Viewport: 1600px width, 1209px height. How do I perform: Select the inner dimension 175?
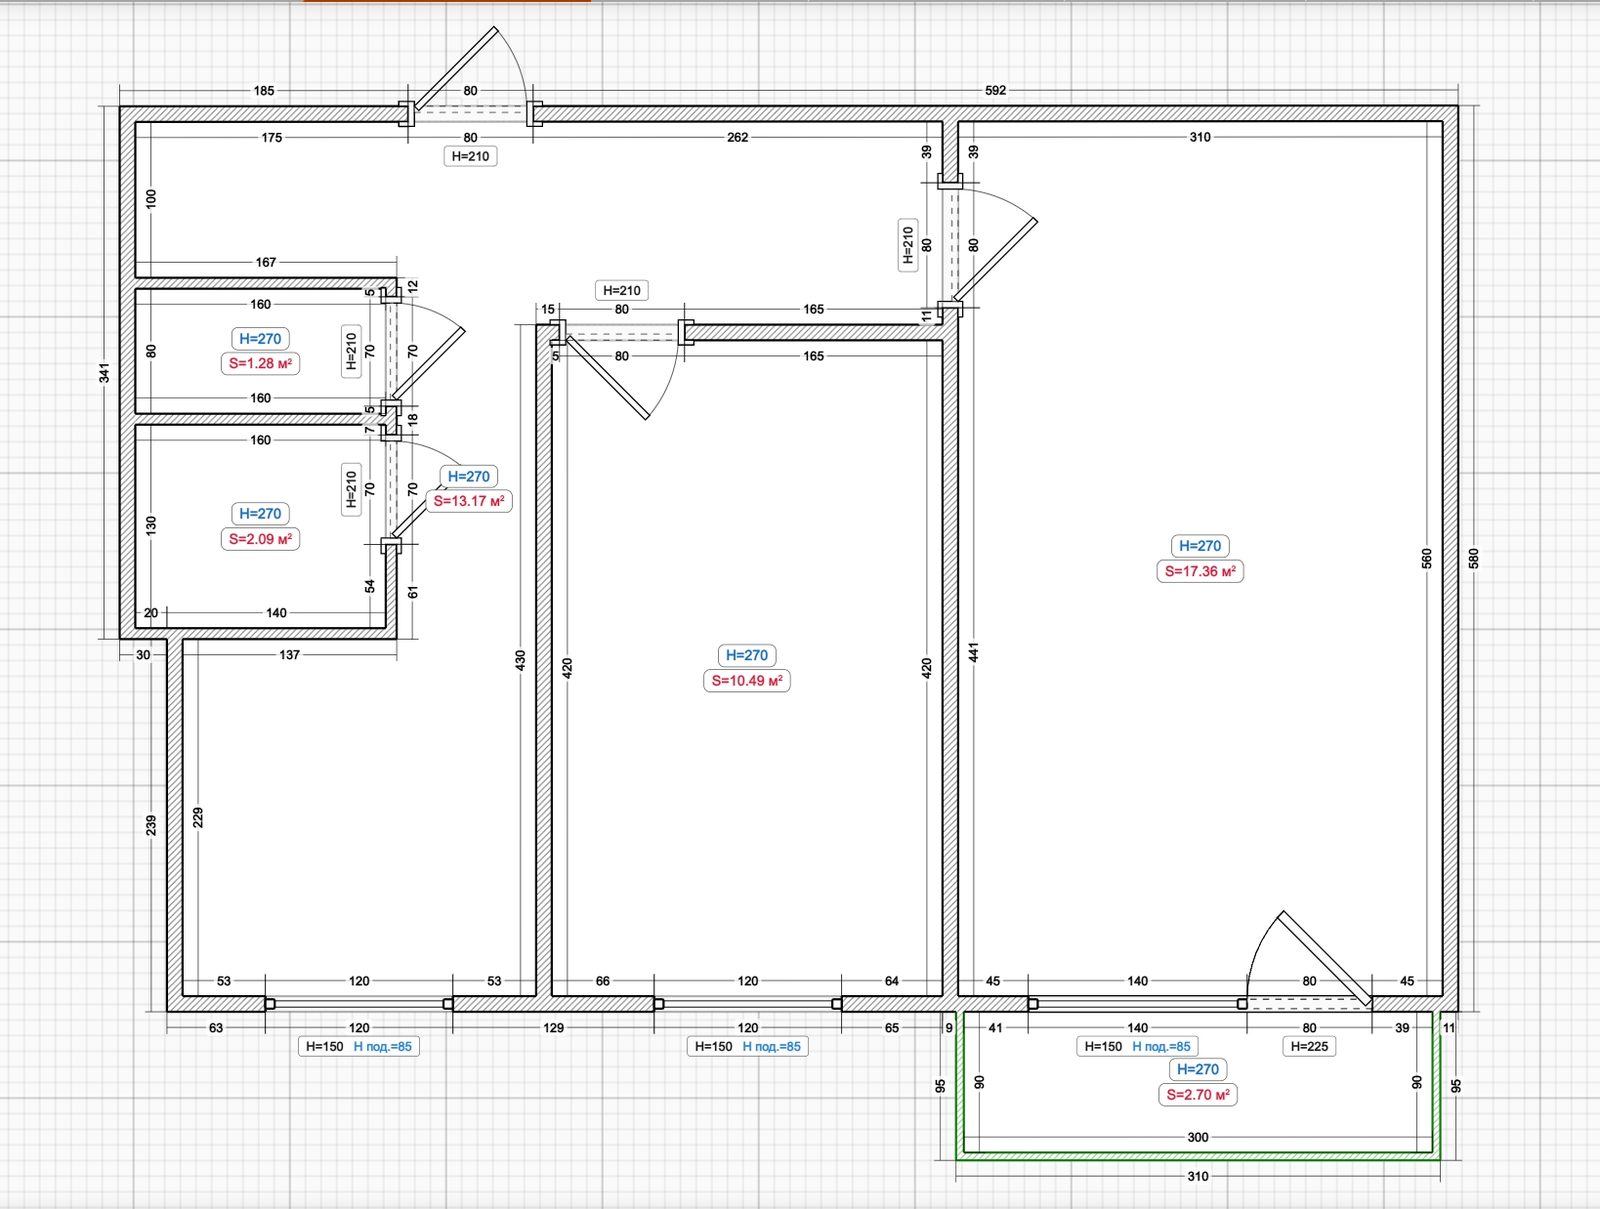pyautogui.click(x=272, y=137)
